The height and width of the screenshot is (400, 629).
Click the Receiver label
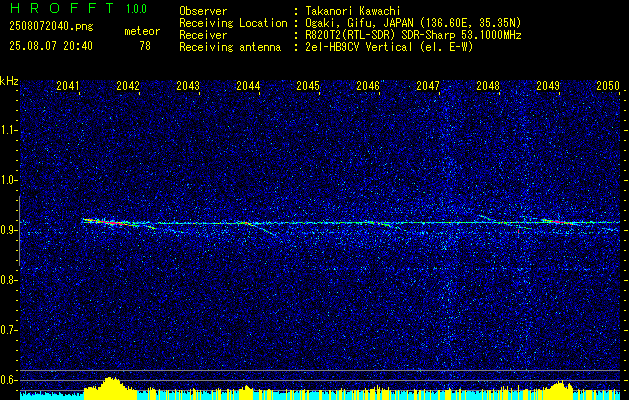(x=203, y=35)
